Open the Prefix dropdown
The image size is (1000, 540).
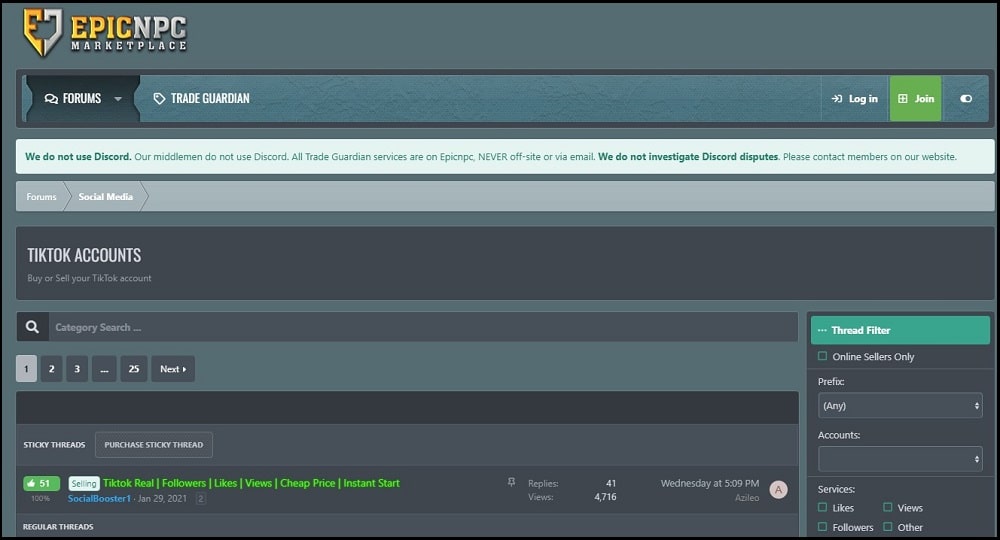(900, 405)
